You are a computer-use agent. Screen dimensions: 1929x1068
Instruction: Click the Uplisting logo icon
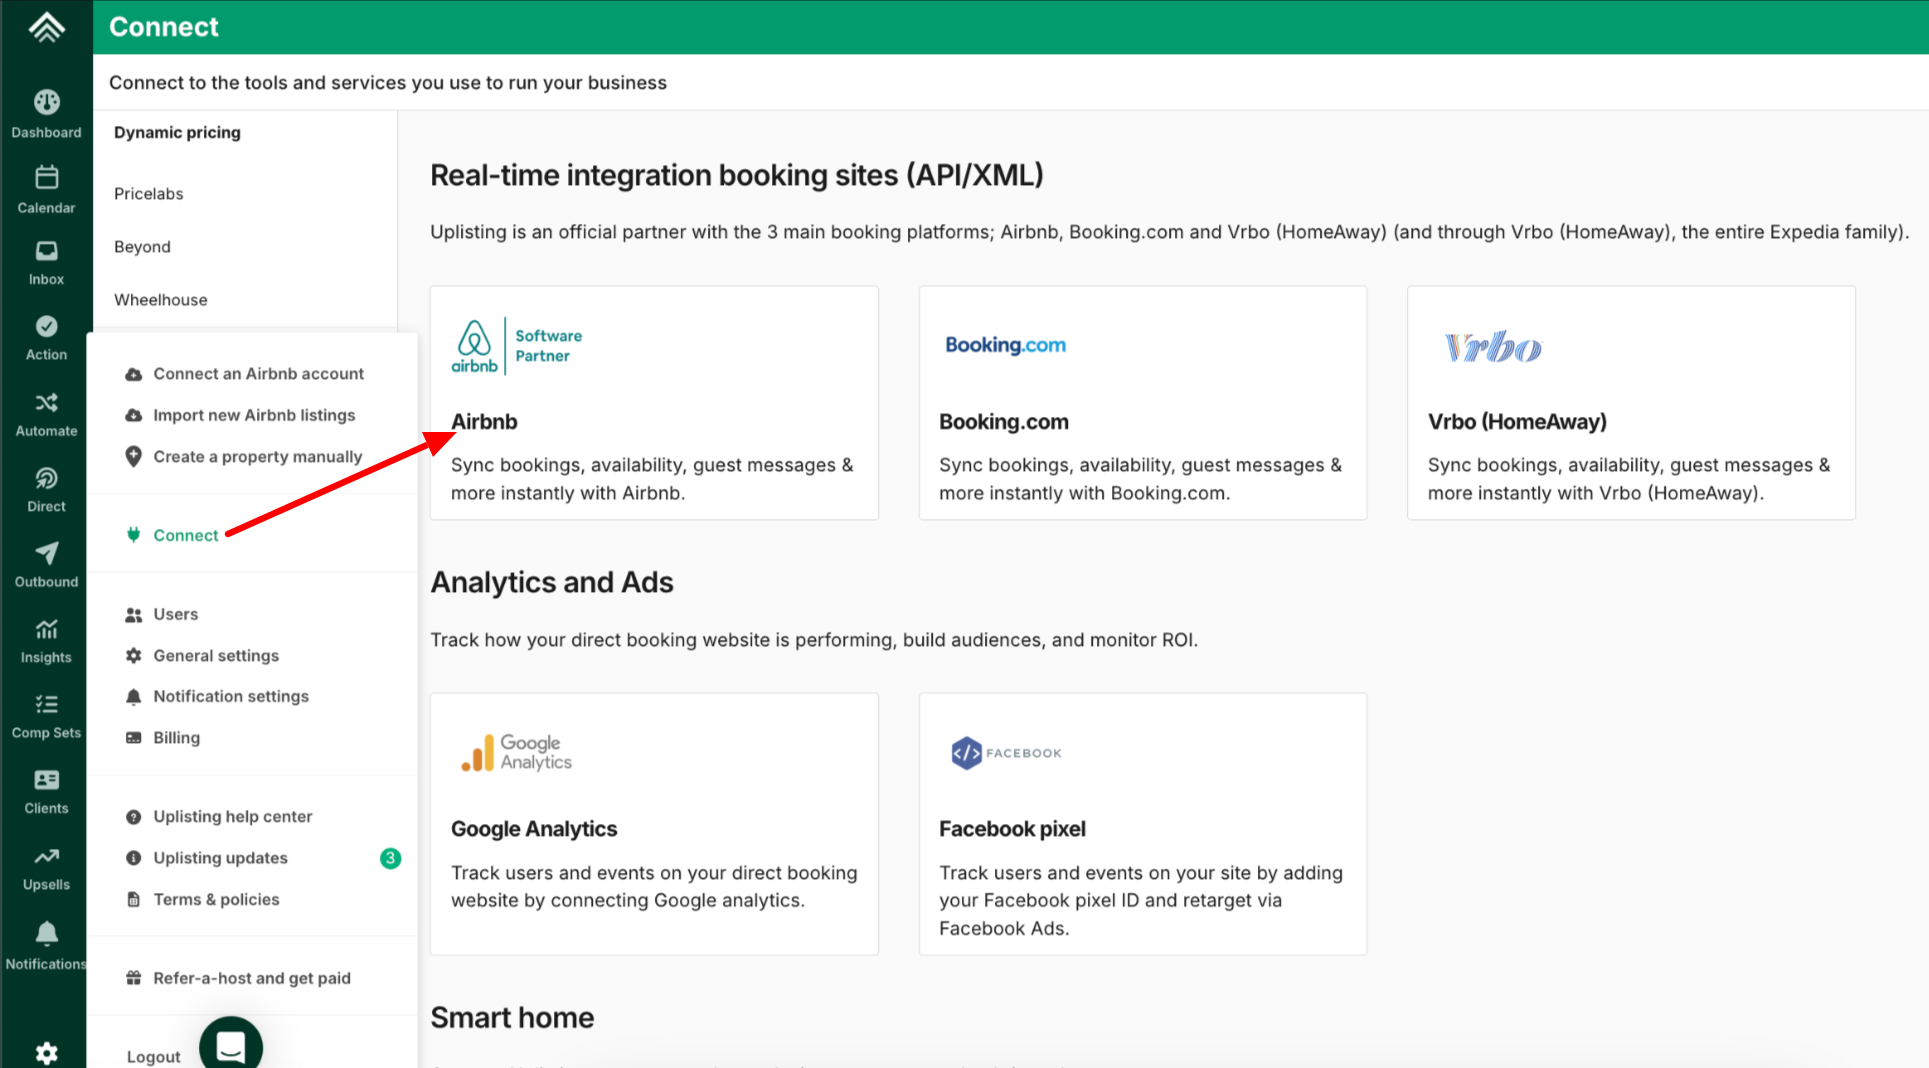46,27
